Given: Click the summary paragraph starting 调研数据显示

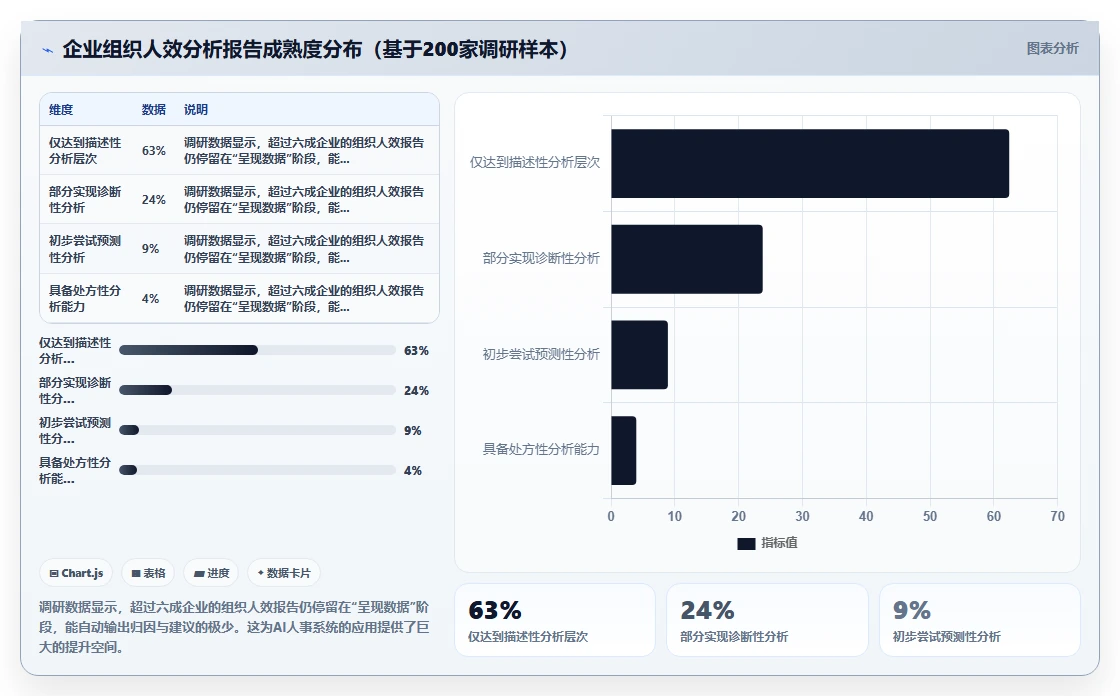Looking at the screenshot, I should (234, 627).
